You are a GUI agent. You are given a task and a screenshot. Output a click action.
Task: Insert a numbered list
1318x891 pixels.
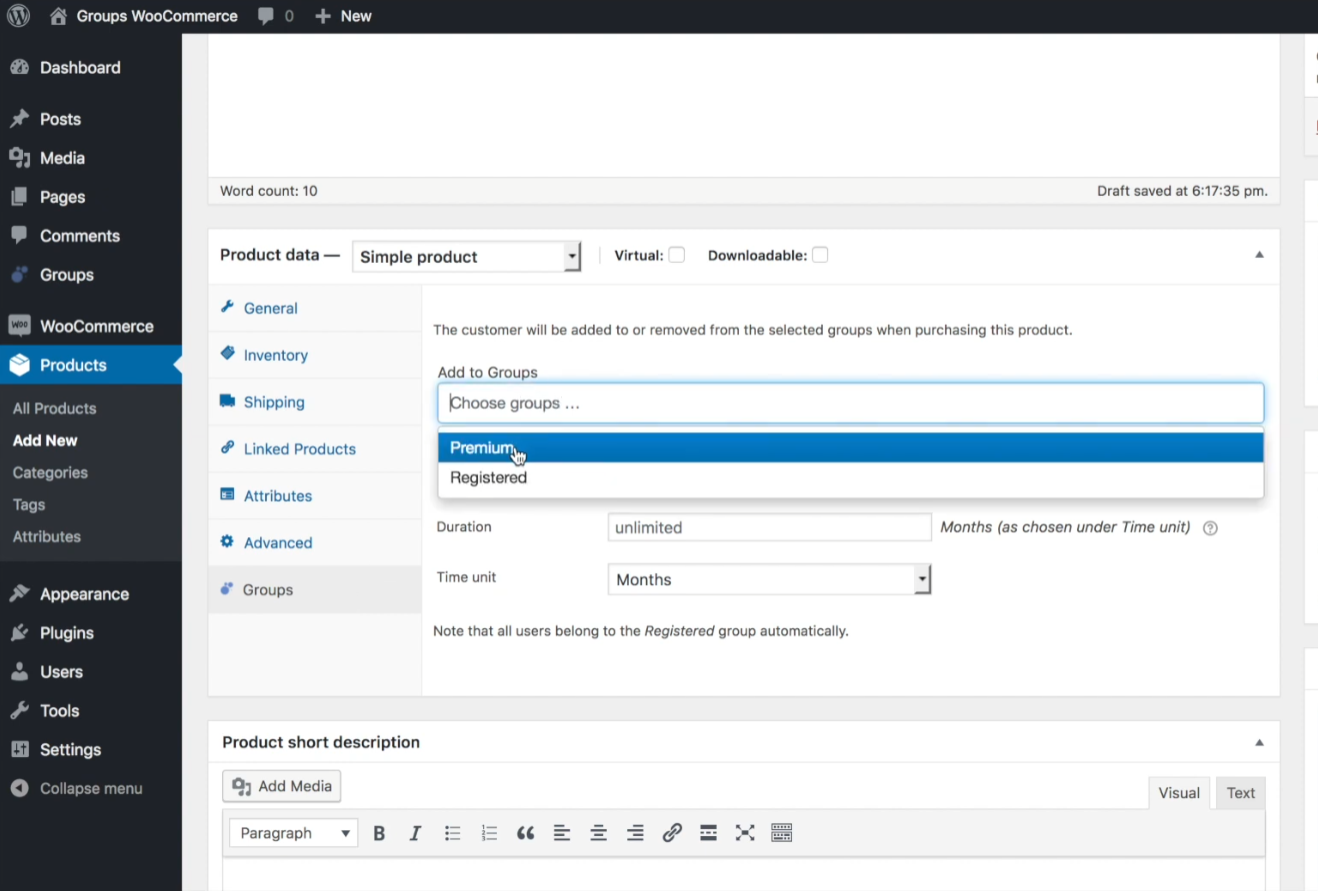tap(489, 833)
